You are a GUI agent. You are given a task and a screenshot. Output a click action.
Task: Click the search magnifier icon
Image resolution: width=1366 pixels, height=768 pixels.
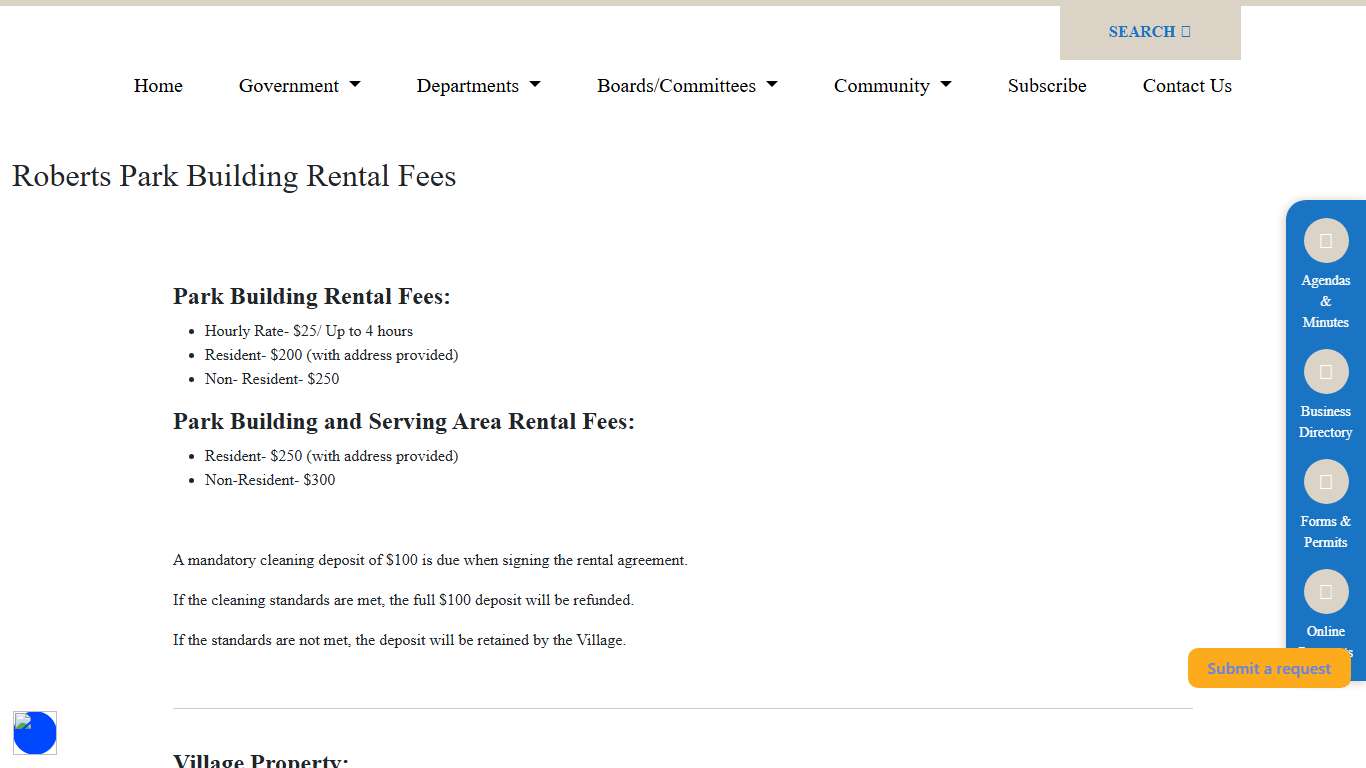click(x=1185, y=31)
